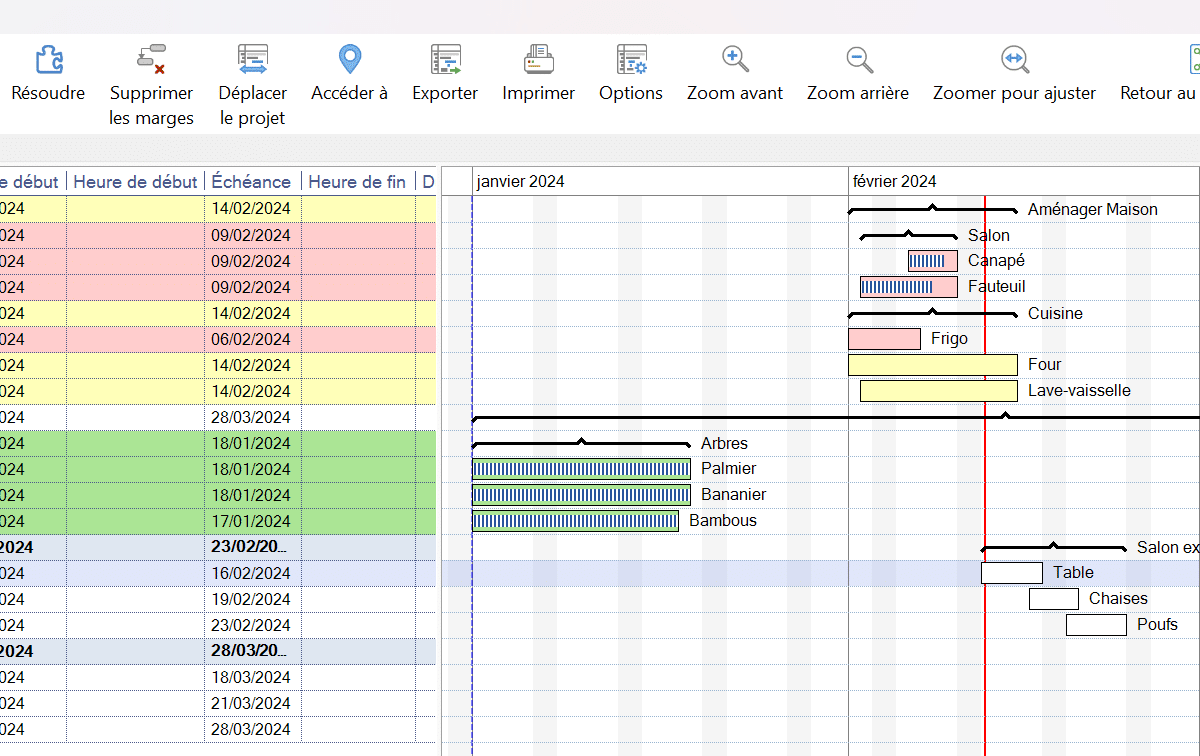Click the yellow Four task bar
Image resolution: width=1200 pixels, height=756 pixels.
932,365
